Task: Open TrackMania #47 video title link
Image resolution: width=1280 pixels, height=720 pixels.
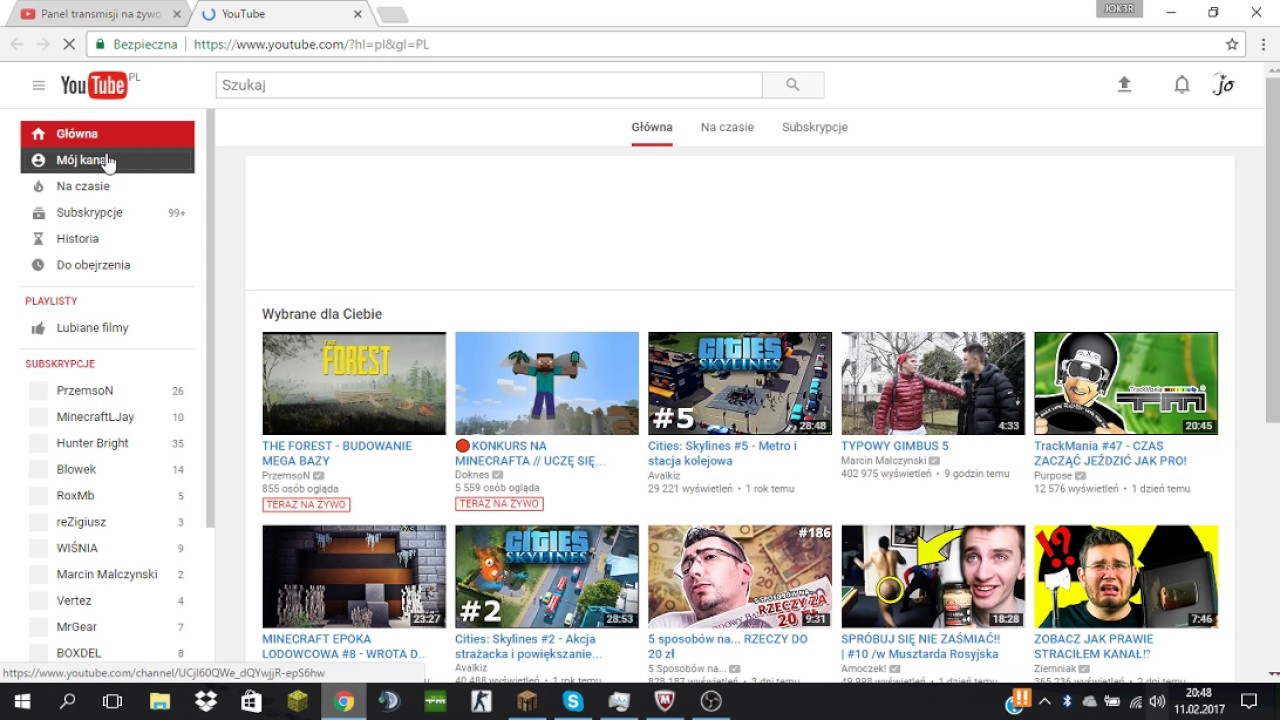Action: click(1111, 453)
